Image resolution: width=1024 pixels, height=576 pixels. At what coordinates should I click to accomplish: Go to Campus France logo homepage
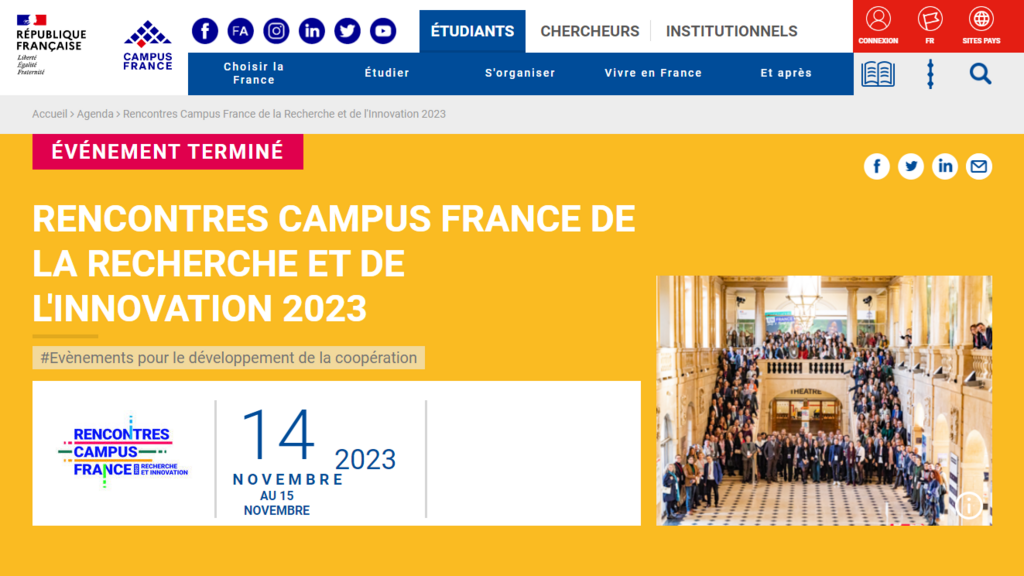click(x=148, y=45)
